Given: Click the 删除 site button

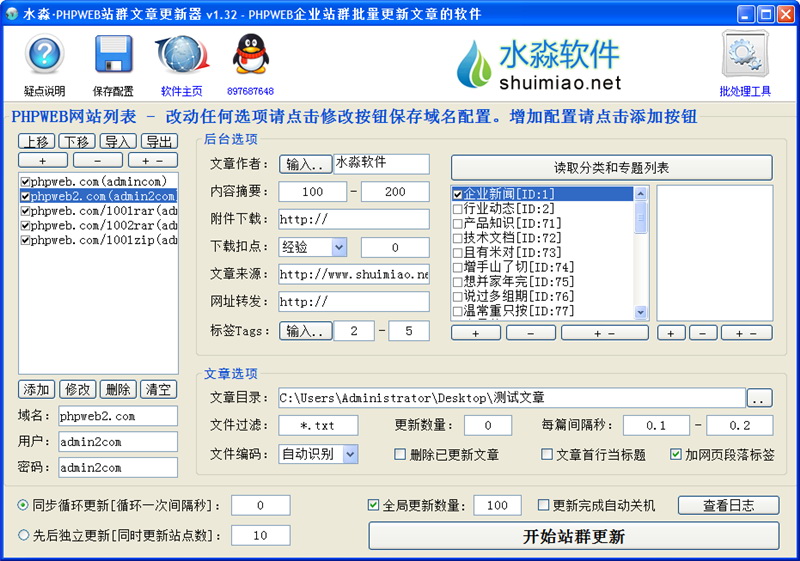Looking at the screenshot, I should [x=118, y=390].
